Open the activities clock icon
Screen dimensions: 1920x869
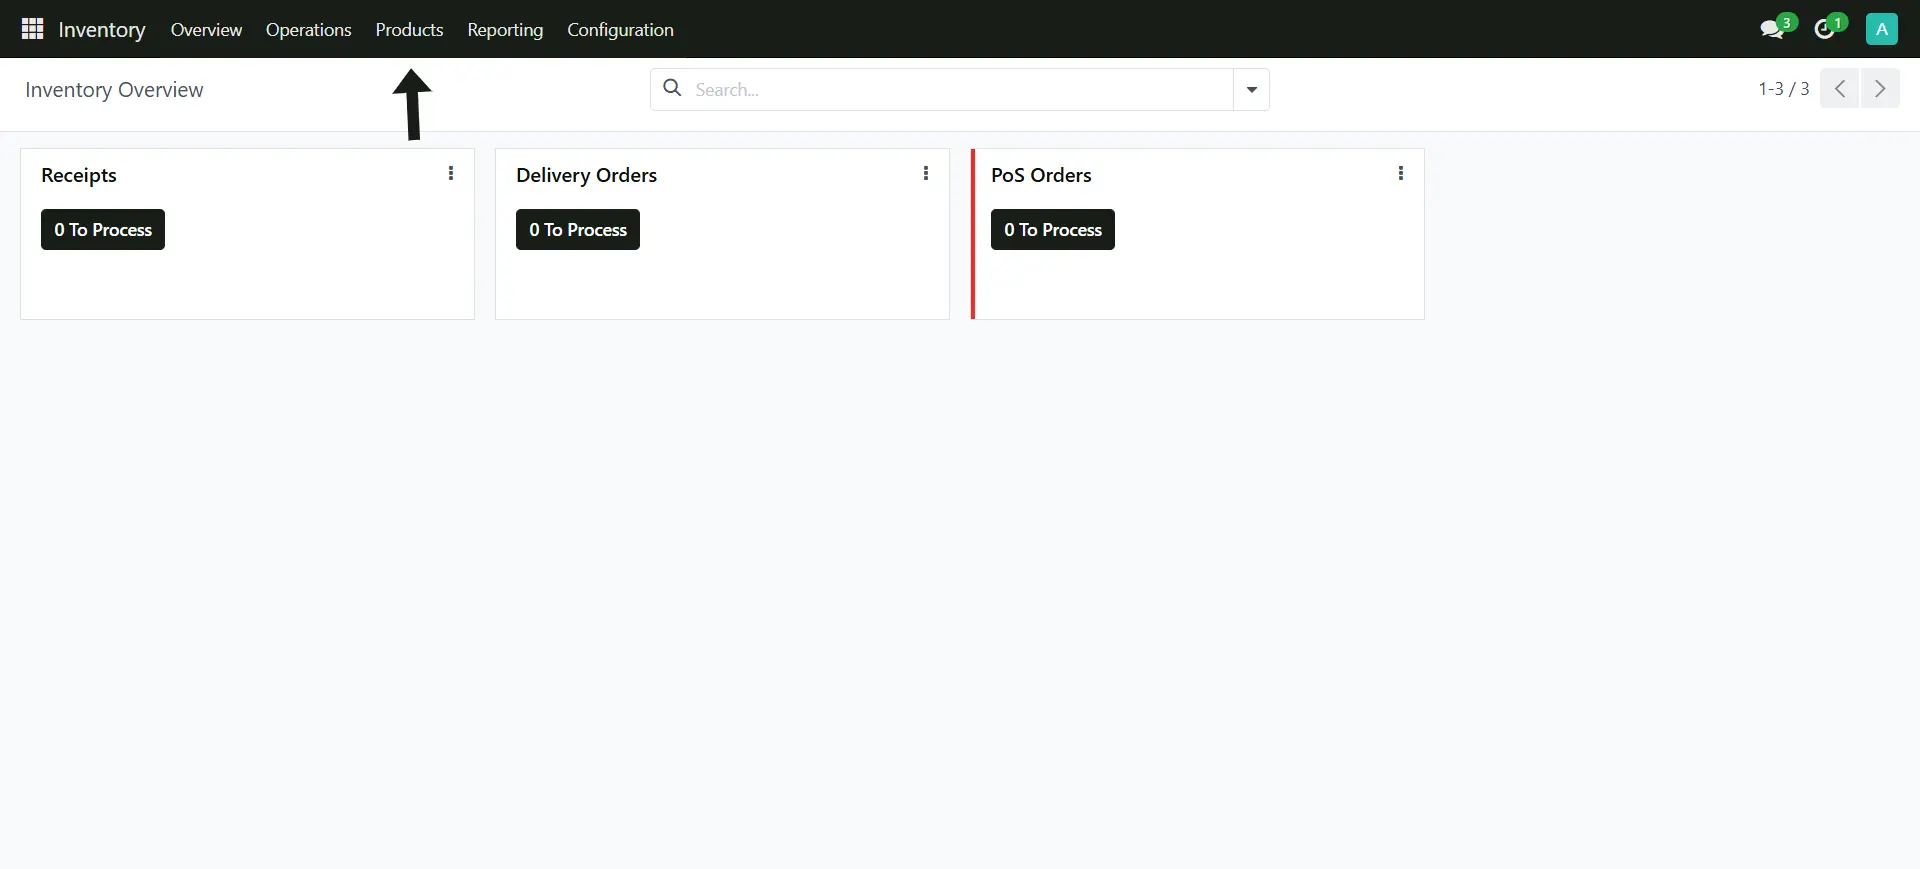(x=1825, y=29)
